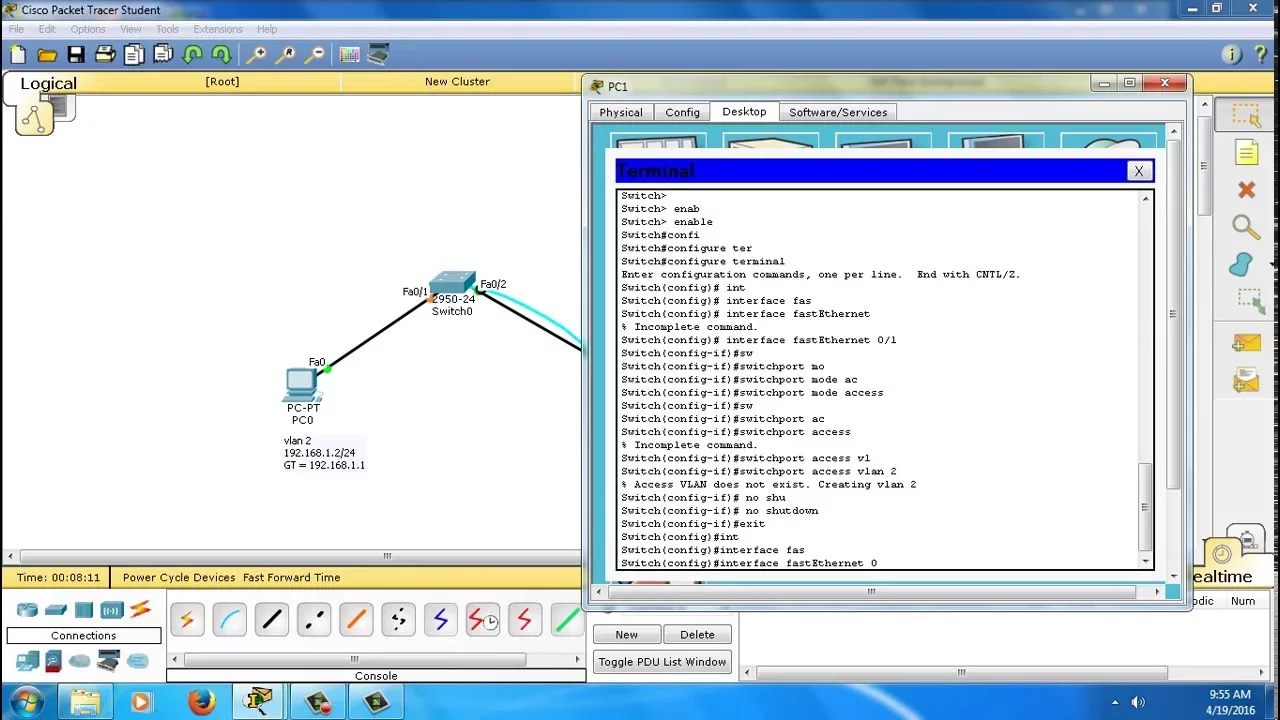Add a simple PDU with the envelope icon
Image resolution: width=1280 pixels, height=720 pixels.
[1246, 344]
